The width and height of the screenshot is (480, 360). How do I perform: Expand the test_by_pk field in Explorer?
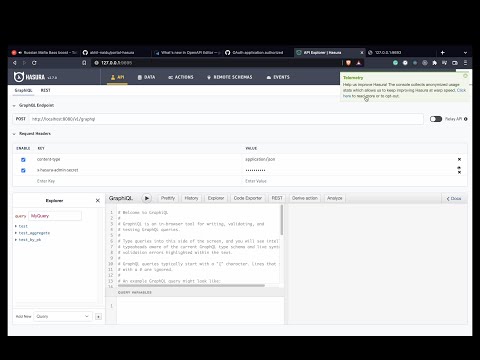[x=28, y=240]
